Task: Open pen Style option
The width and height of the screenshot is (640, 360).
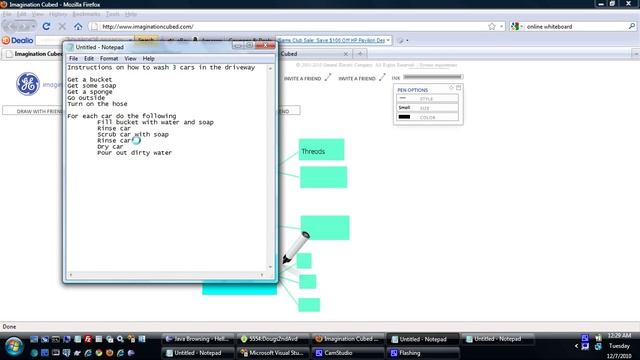Action: (427, 99)
